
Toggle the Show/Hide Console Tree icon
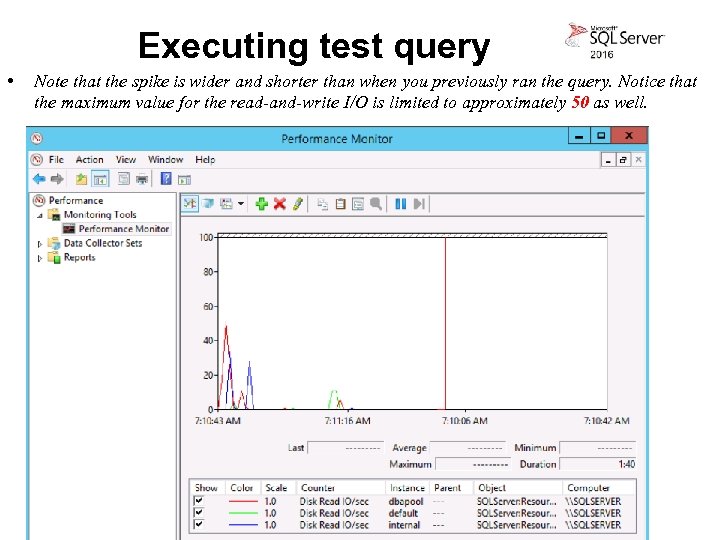pos(100,179)
